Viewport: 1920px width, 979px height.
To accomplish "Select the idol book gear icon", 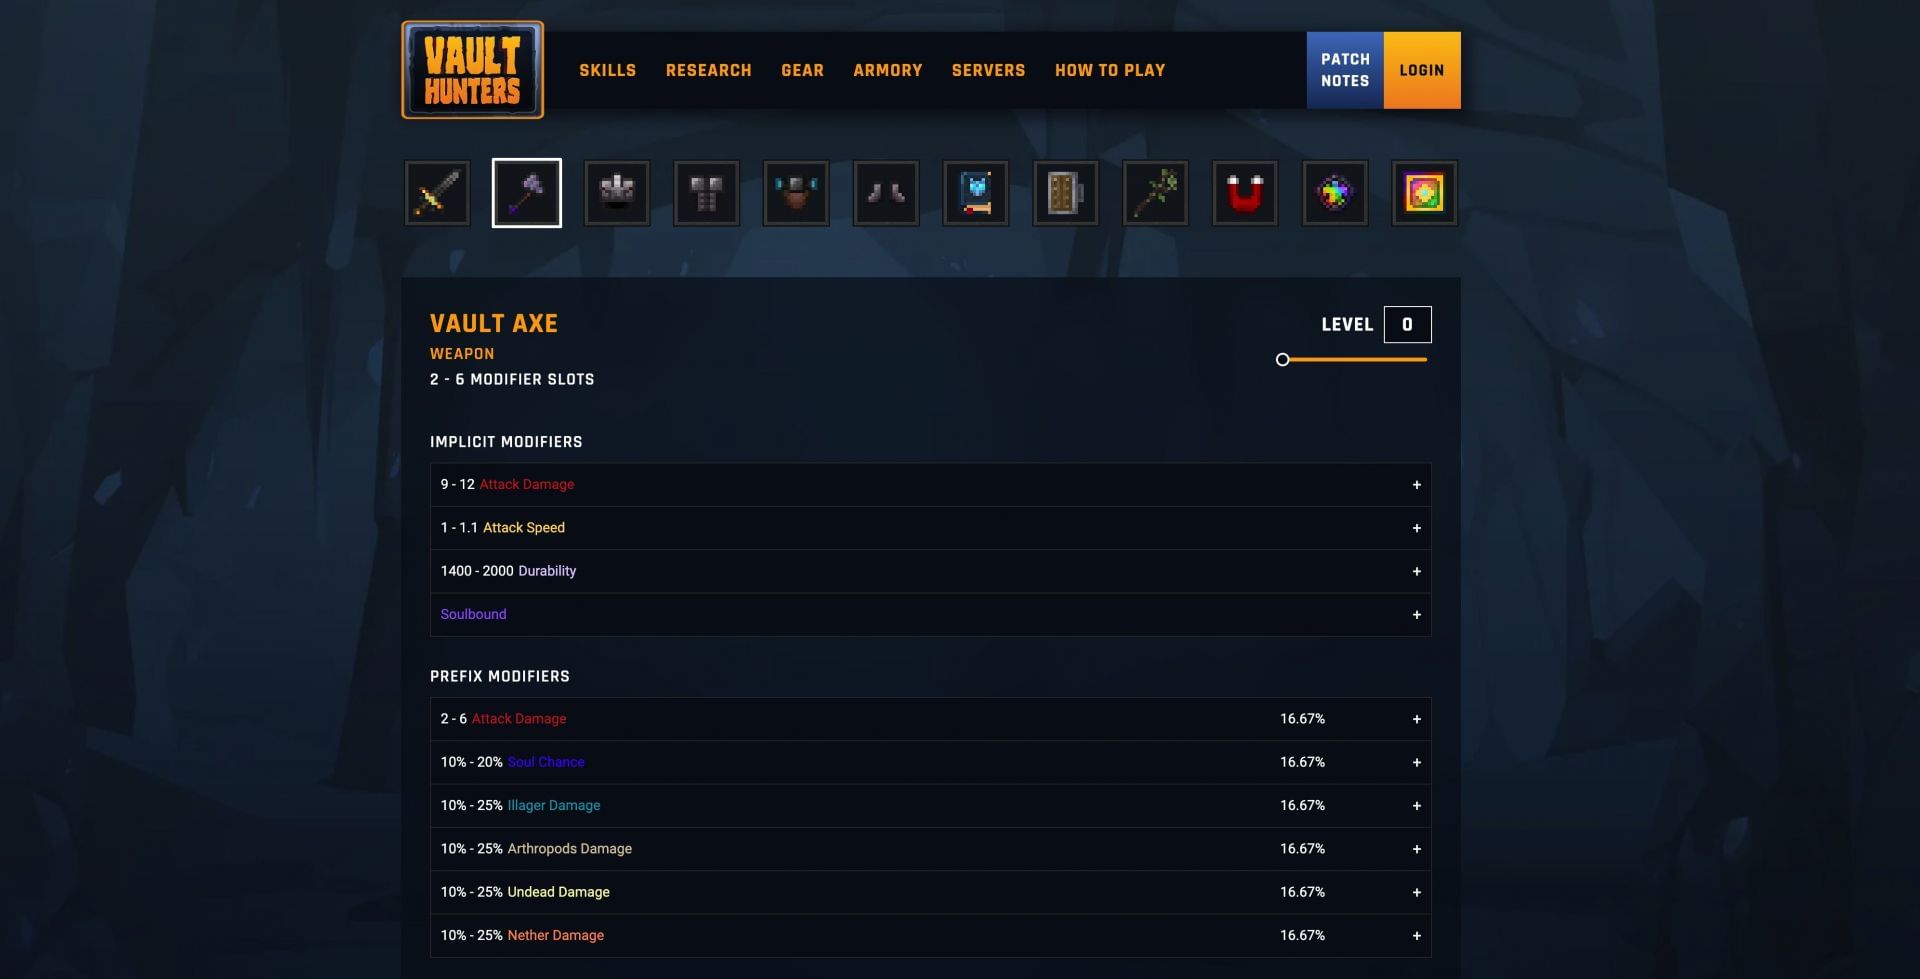I will [x=976, y=193].
